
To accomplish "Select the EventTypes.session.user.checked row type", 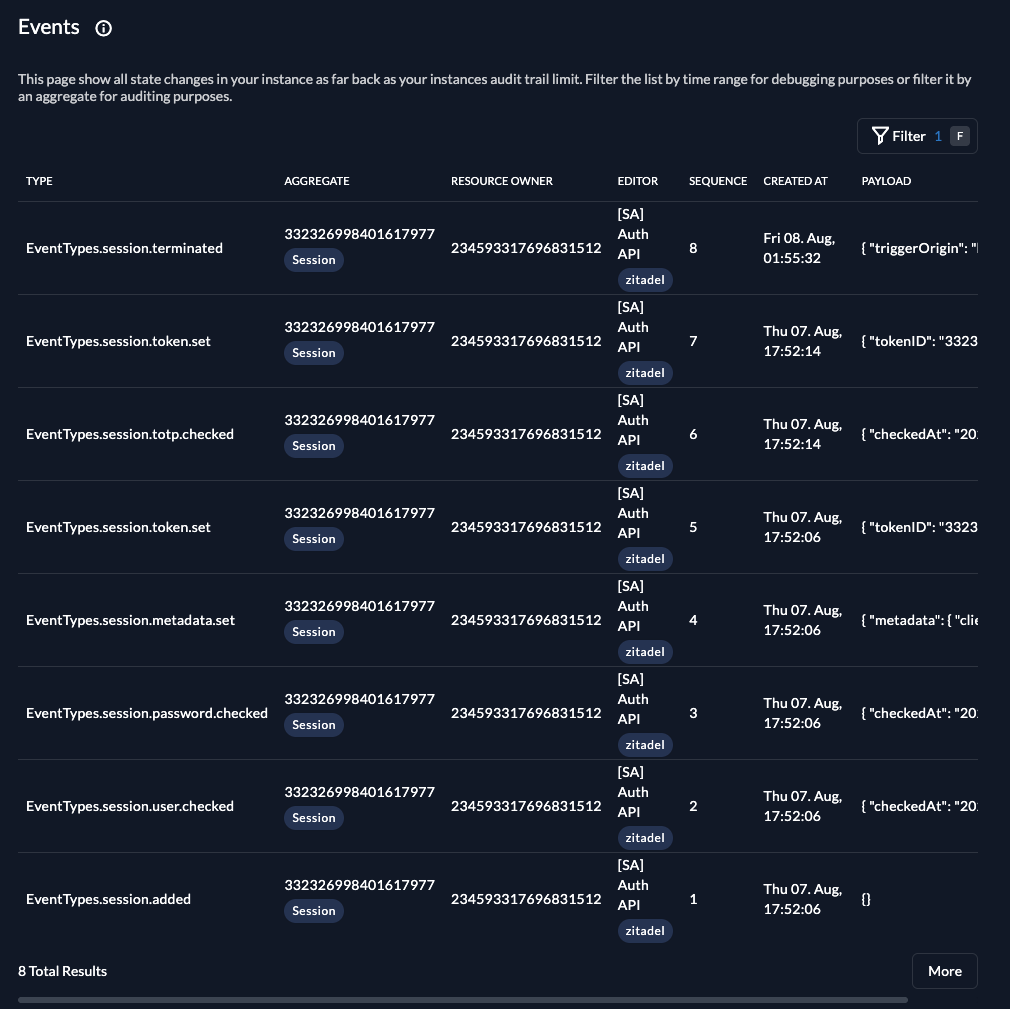I will point(129,806).
